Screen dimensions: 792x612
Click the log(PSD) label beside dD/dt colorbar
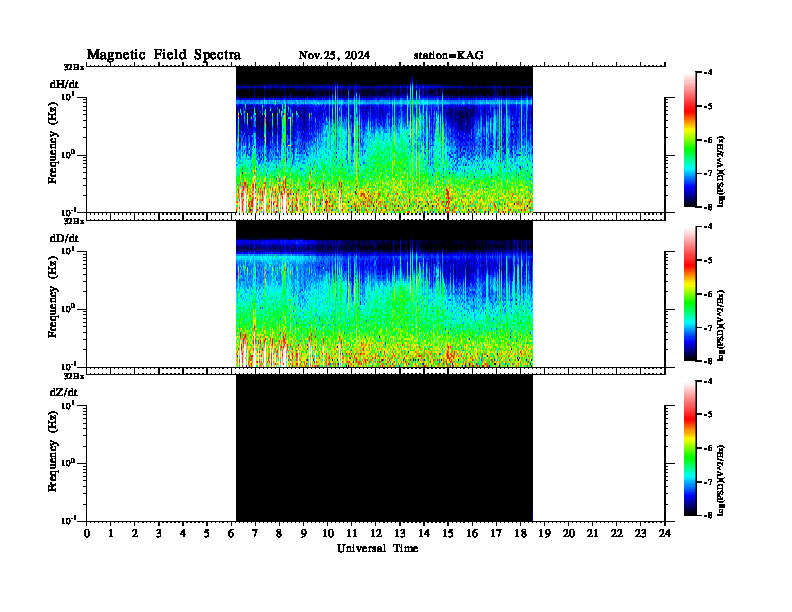pyautogui.click(x=721, y=325)
